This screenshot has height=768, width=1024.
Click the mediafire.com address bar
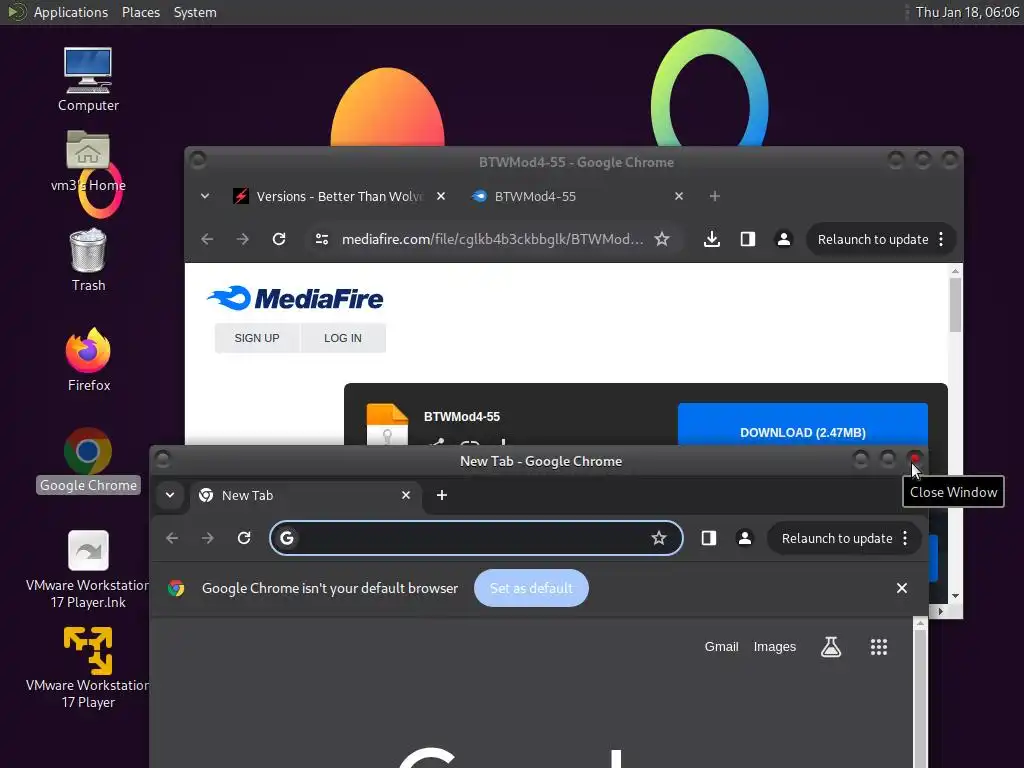coord(492,239)
